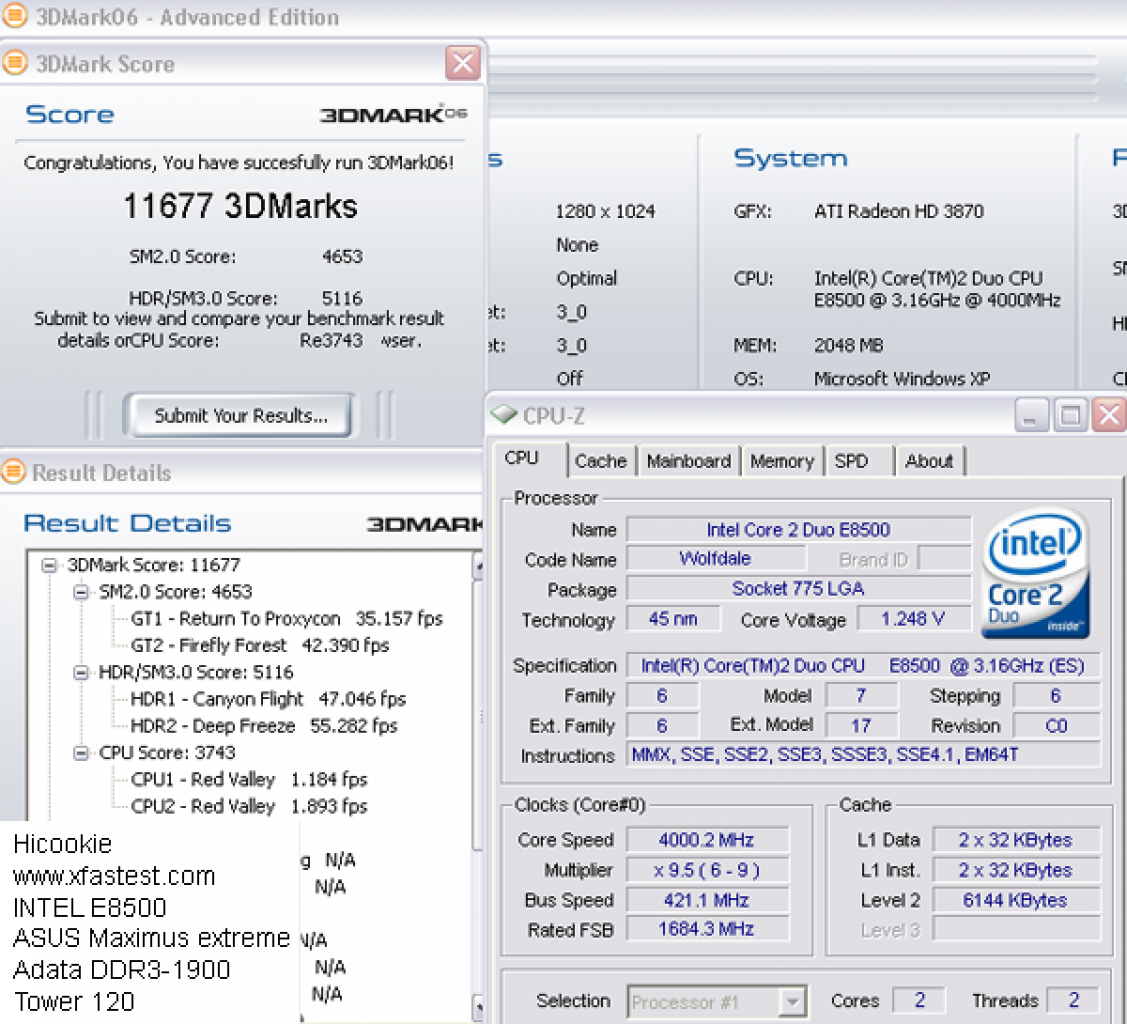
Task: Select HDR1 - Canyon Flight row
Action: tap(268, 699)
